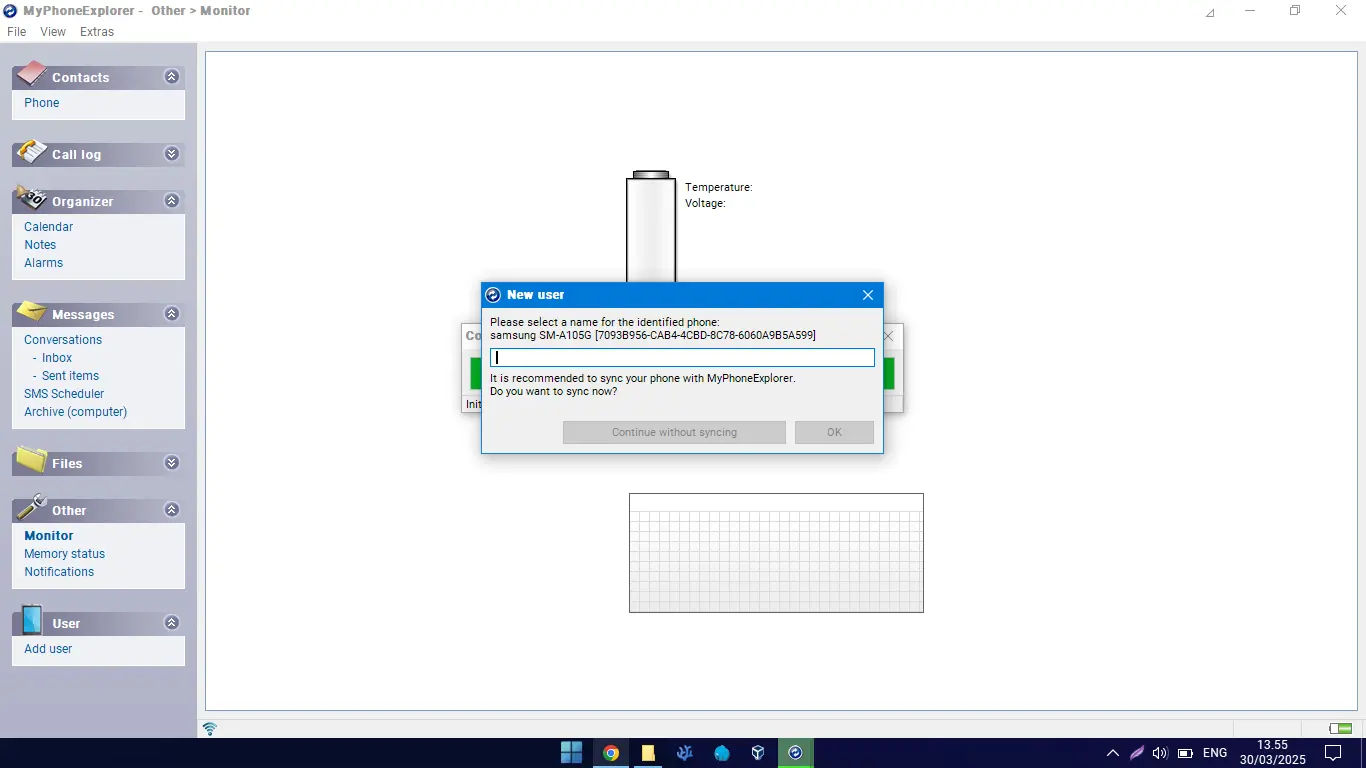This screenshot has width=1366, height=768.
Task: Click the Wi-Fi connection status icon
Action: tap(210, 728)
